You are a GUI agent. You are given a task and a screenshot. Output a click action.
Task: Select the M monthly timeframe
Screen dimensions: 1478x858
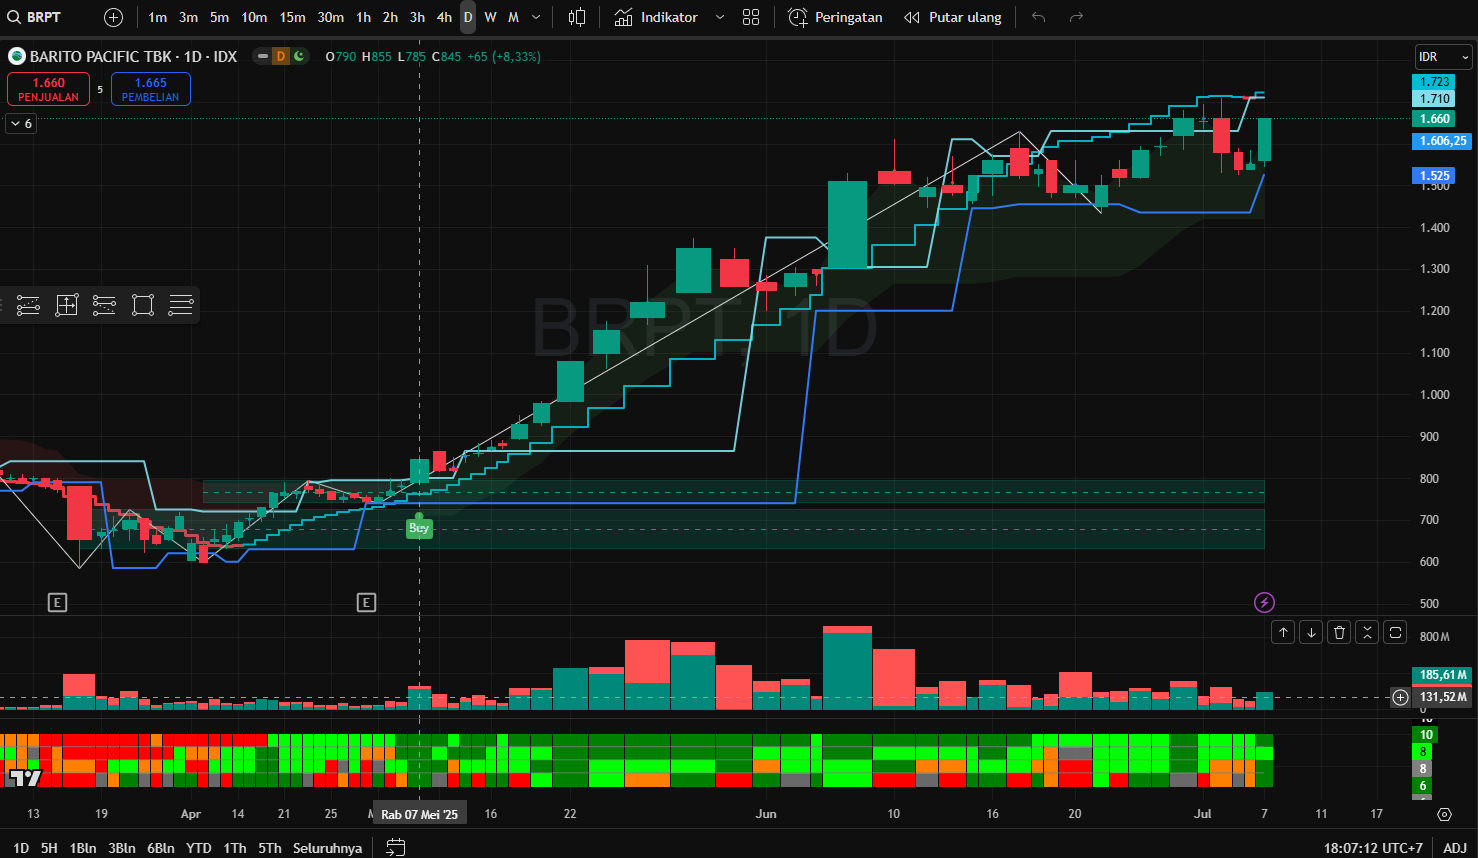[513, 17]
